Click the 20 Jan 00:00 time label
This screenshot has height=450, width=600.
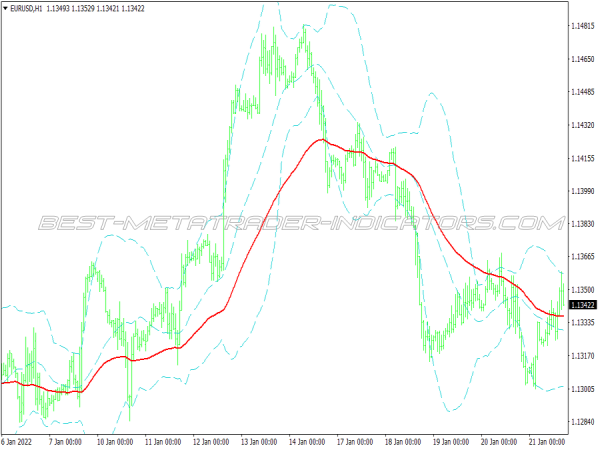pyautogui.click(x=499, y=442)
